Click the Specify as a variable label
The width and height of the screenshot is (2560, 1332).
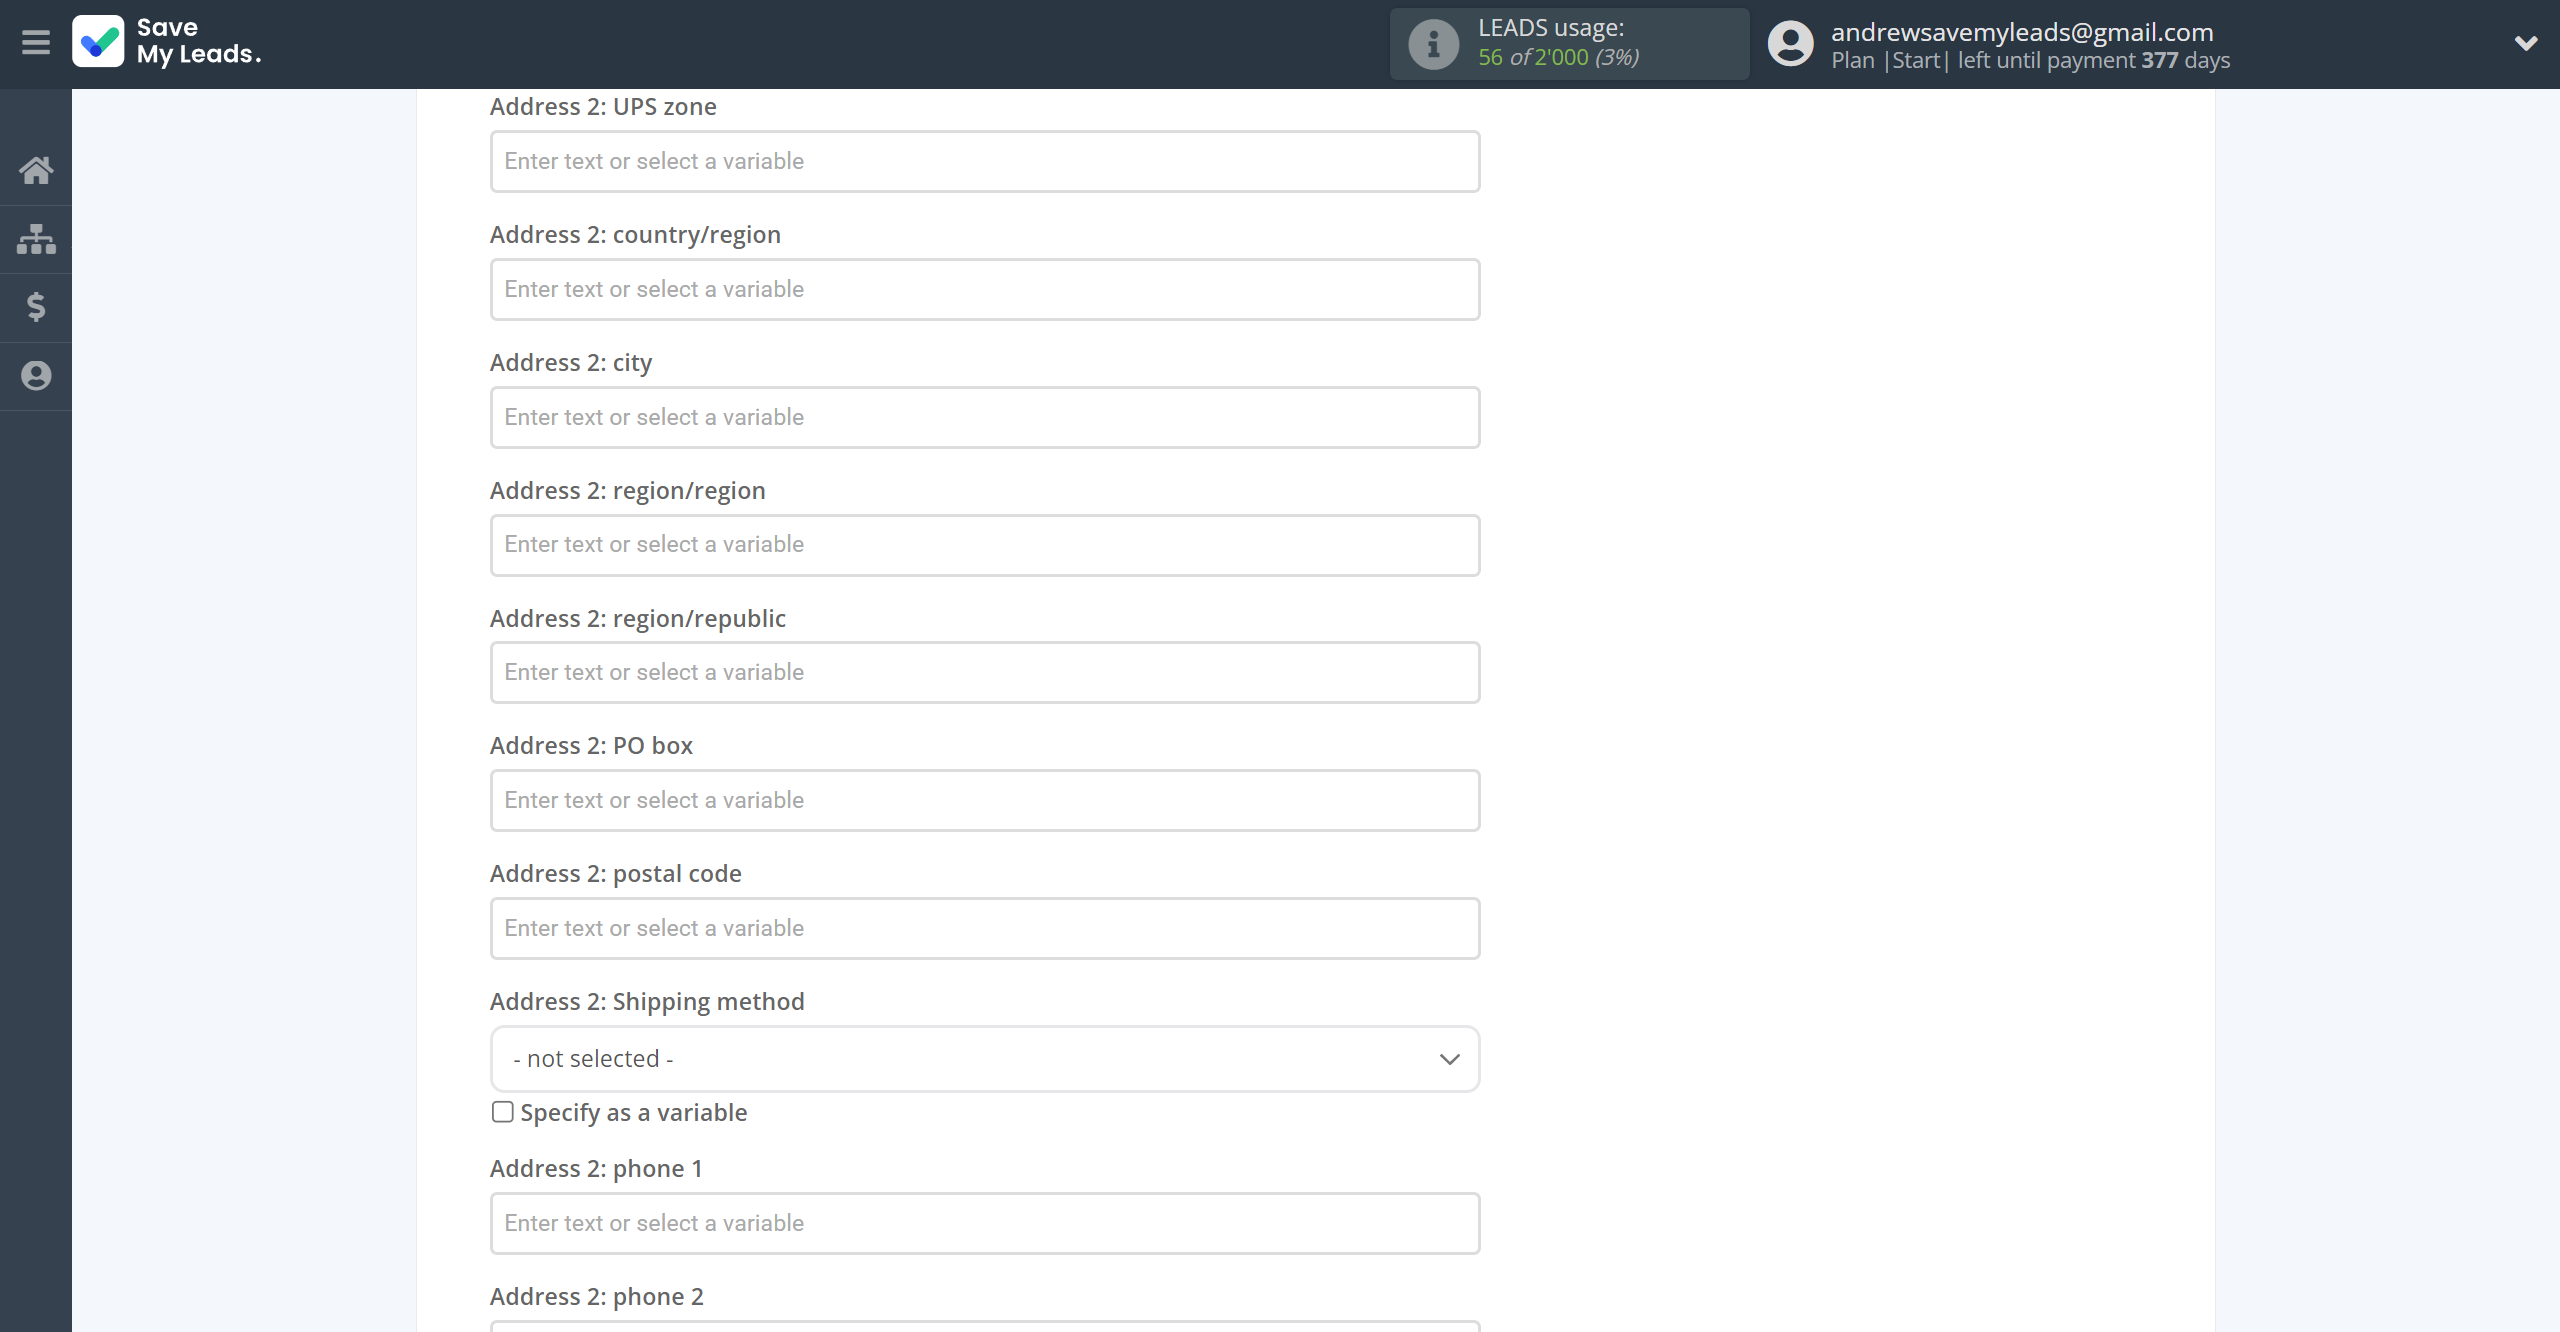pos(634,1113)
